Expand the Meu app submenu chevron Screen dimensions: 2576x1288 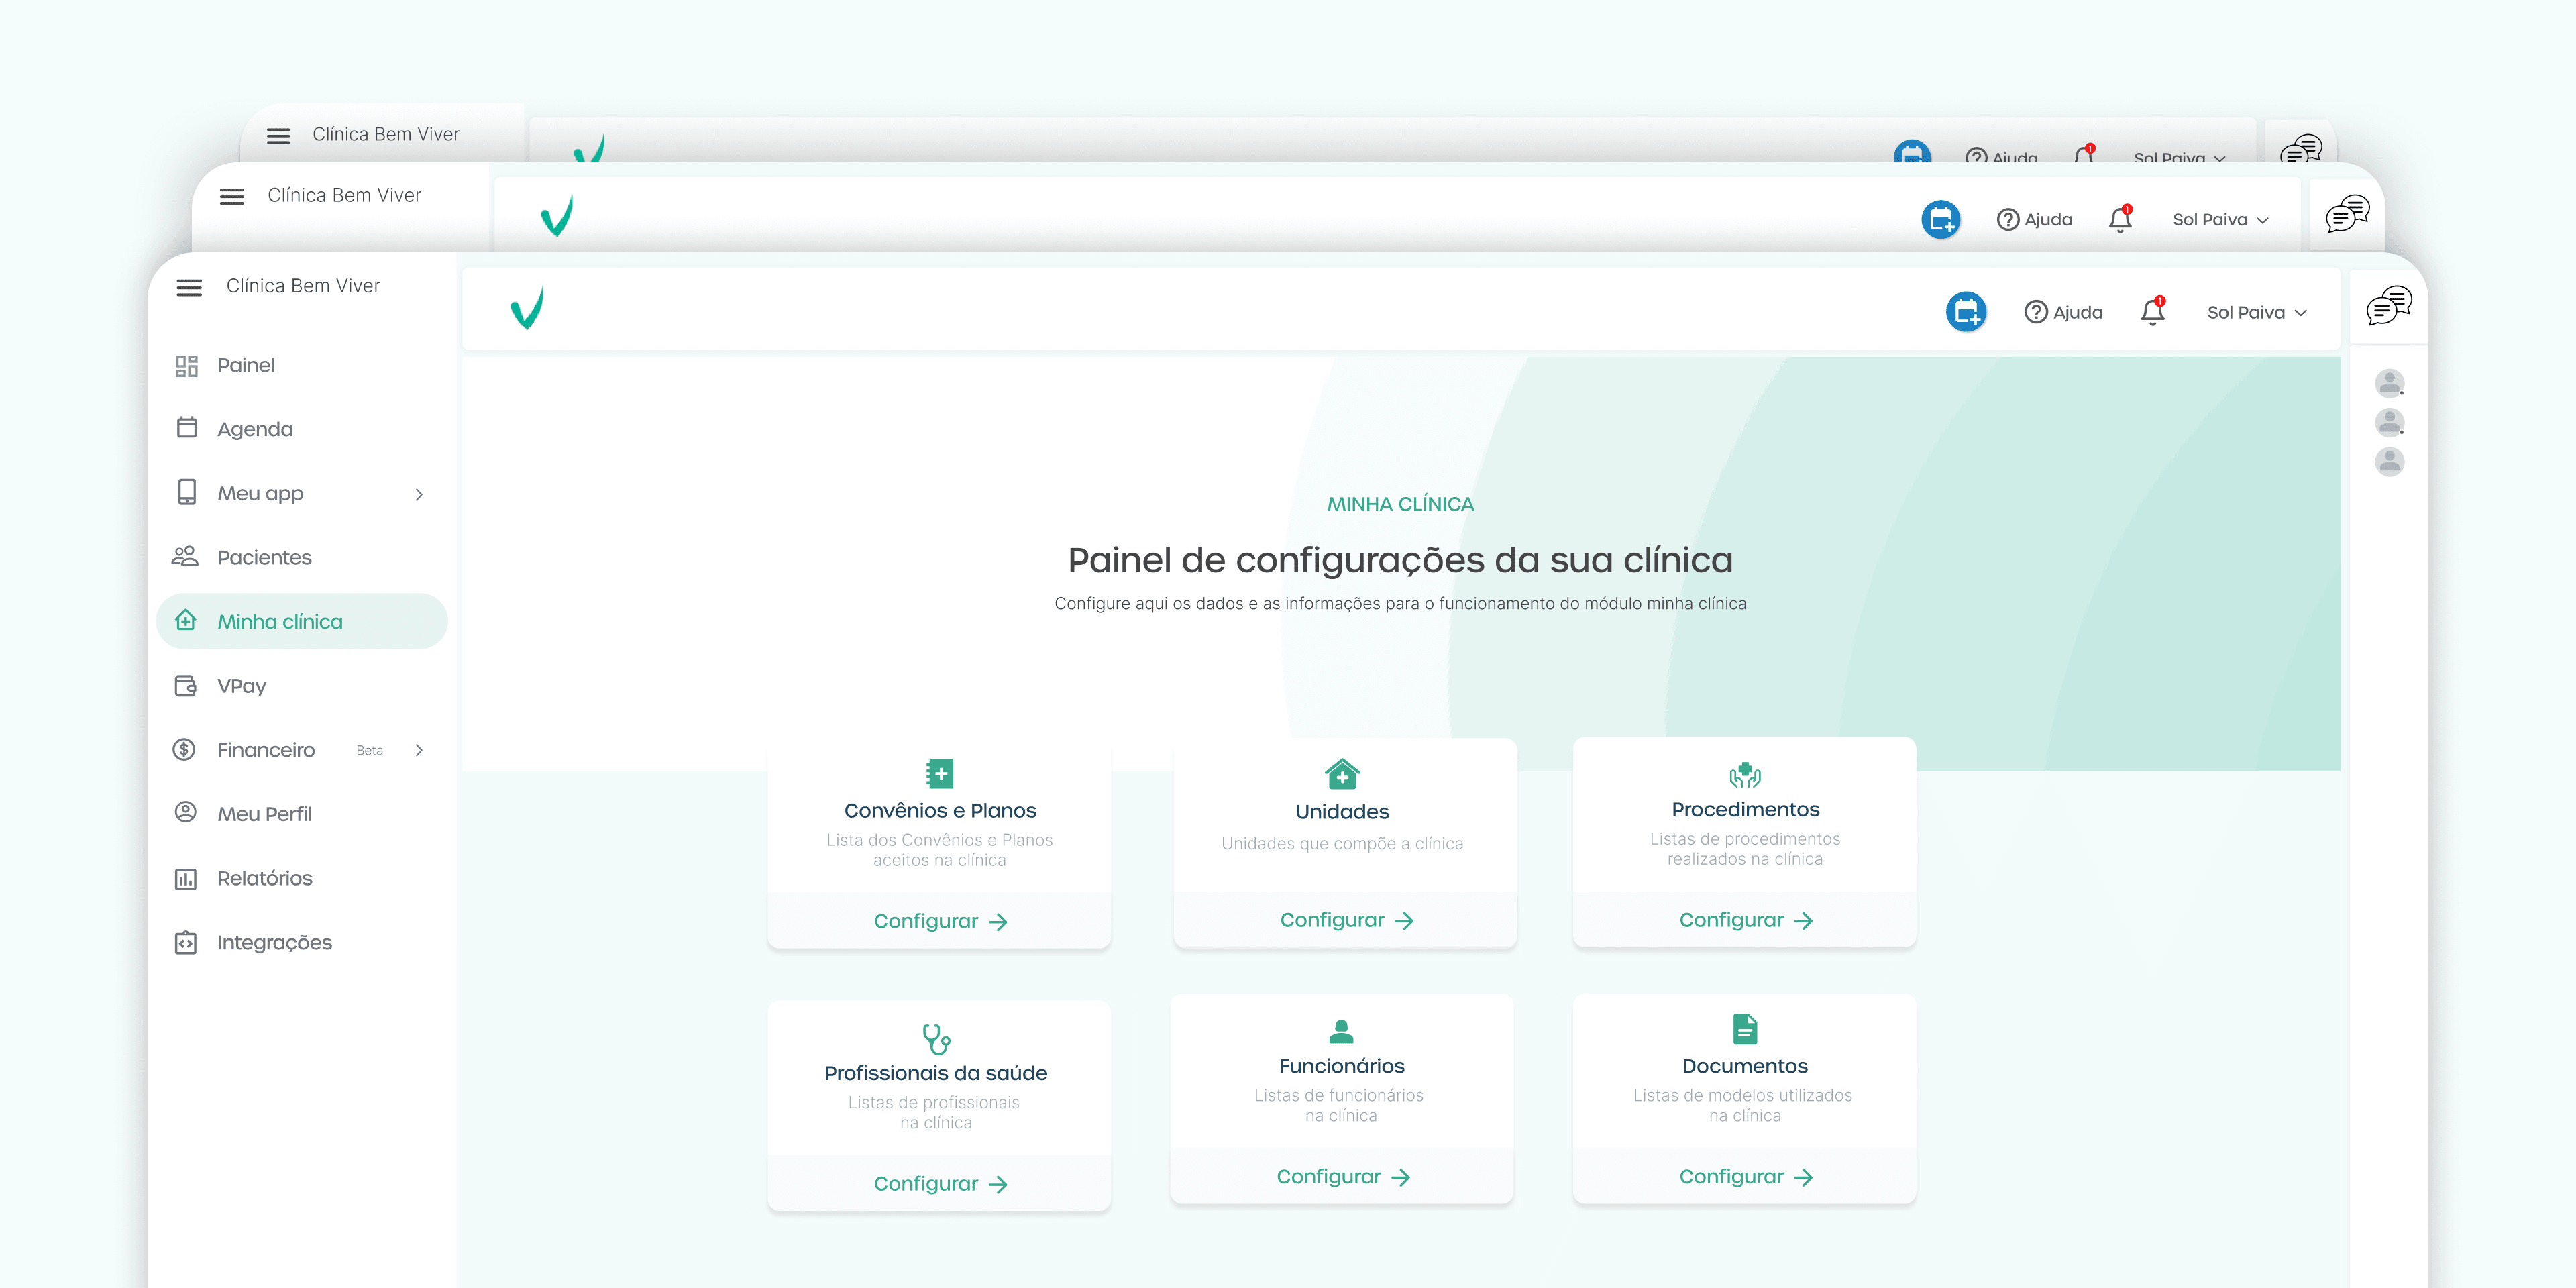pos(419,494)
